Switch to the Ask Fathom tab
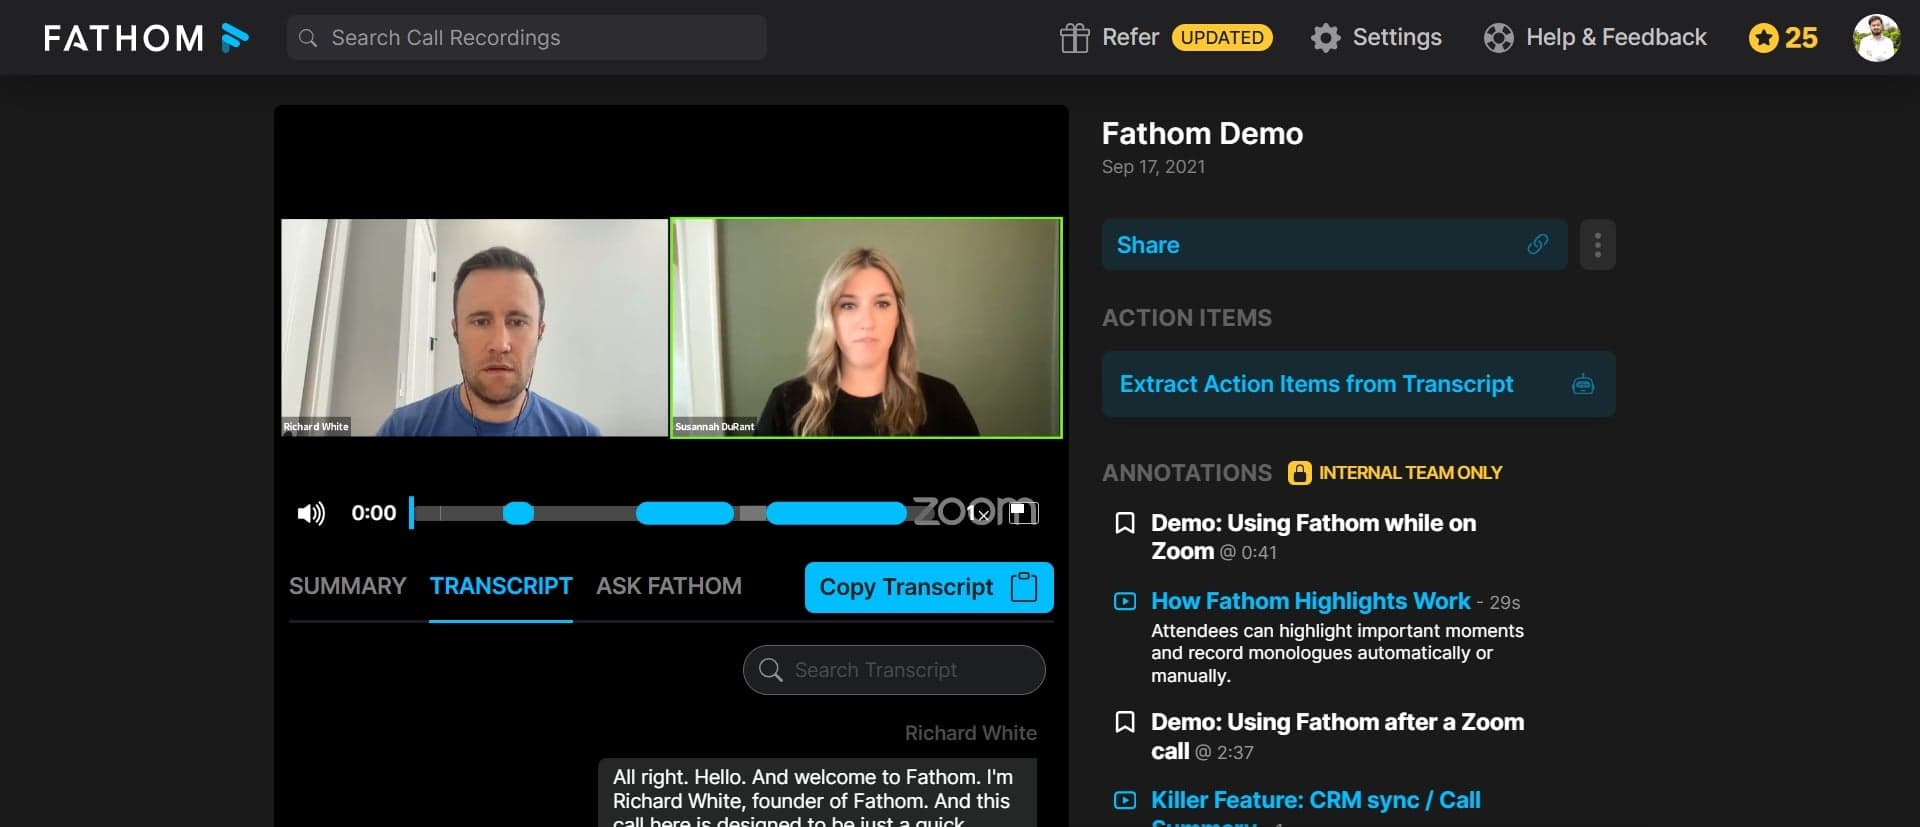 pos(668,586)
